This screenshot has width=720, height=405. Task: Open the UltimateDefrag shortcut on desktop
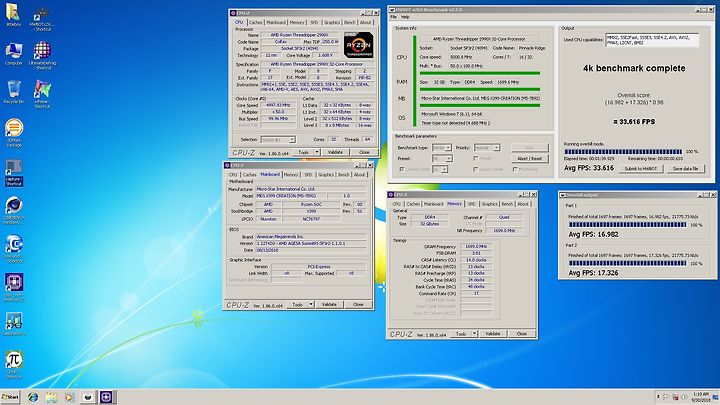click(x=42, y=55)
